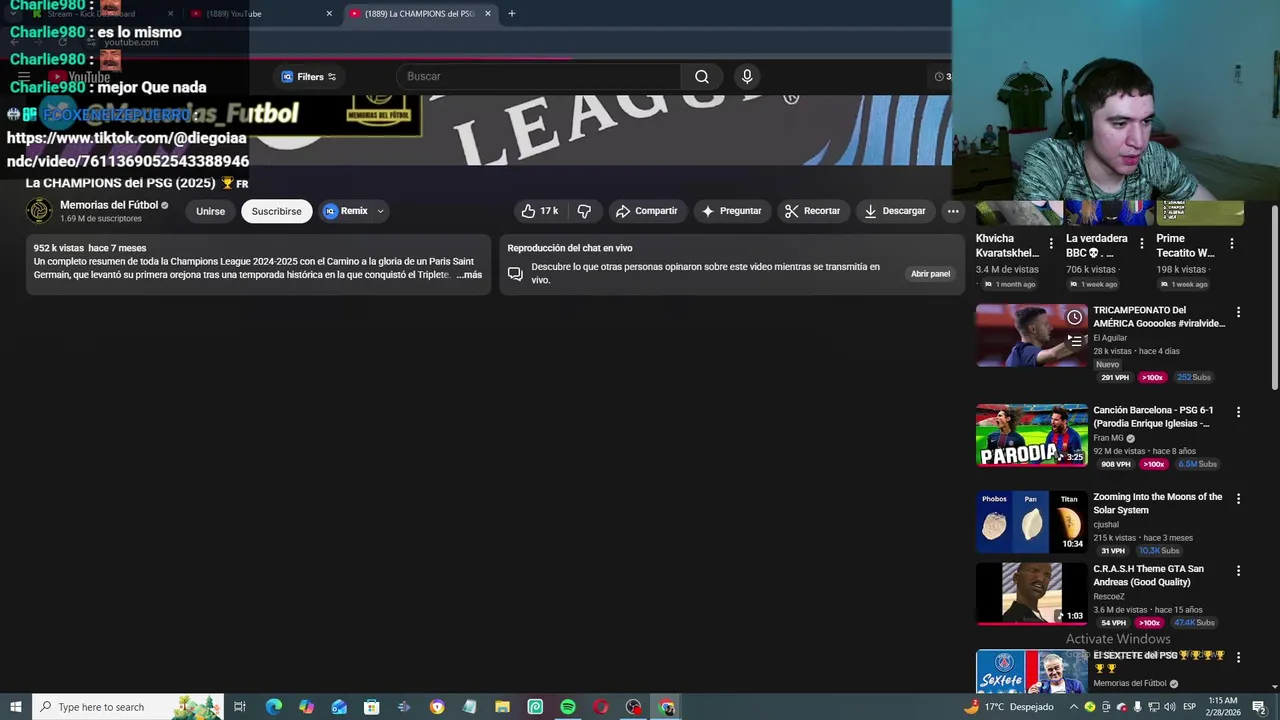Click the vidIQ Remix button
The width and height of the screenshot is (1280, 720).
tap(345, 211)
